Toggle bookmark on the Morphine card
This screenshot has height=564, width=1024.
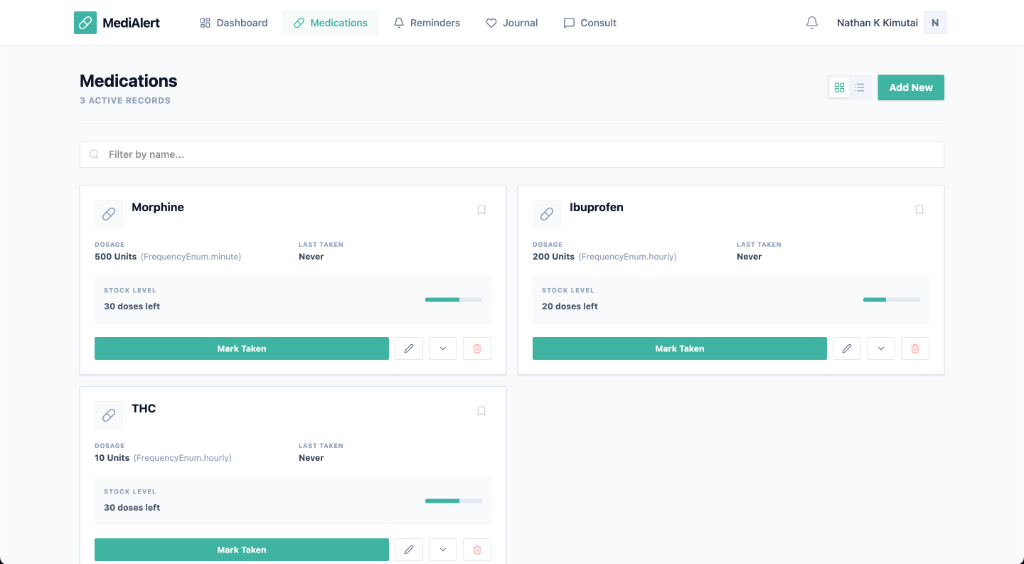point(481,210)
